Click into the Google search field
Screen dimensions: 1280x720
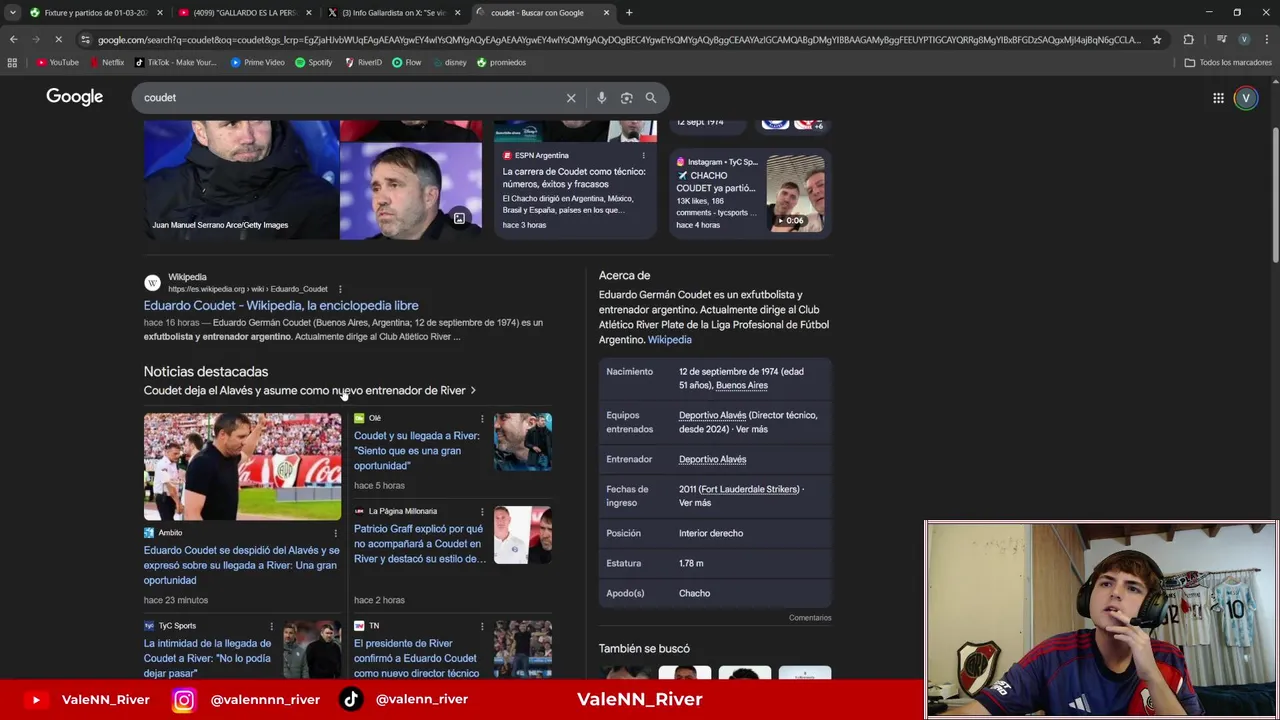(x=350, y=98)
